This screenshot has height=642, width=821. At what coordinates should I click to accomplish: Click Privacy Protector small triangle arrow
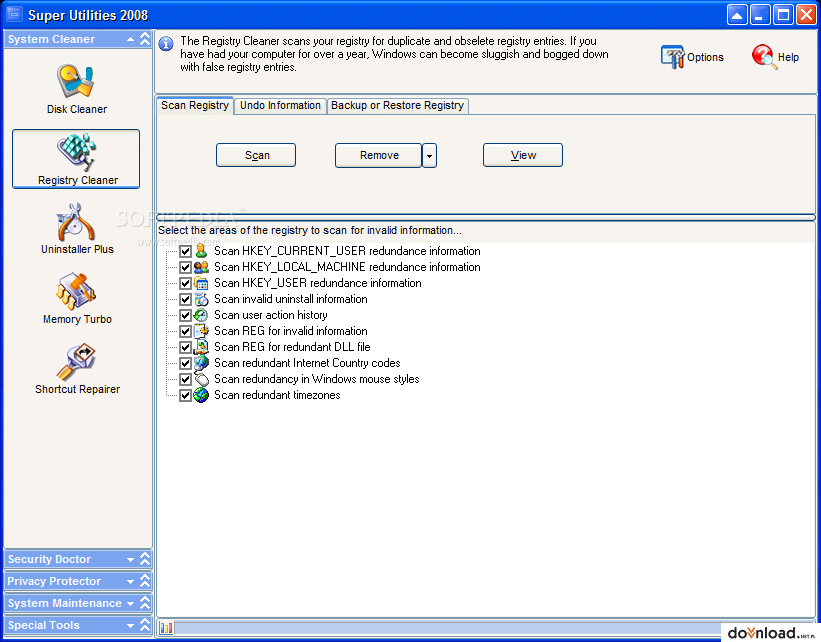pos(130,582)
